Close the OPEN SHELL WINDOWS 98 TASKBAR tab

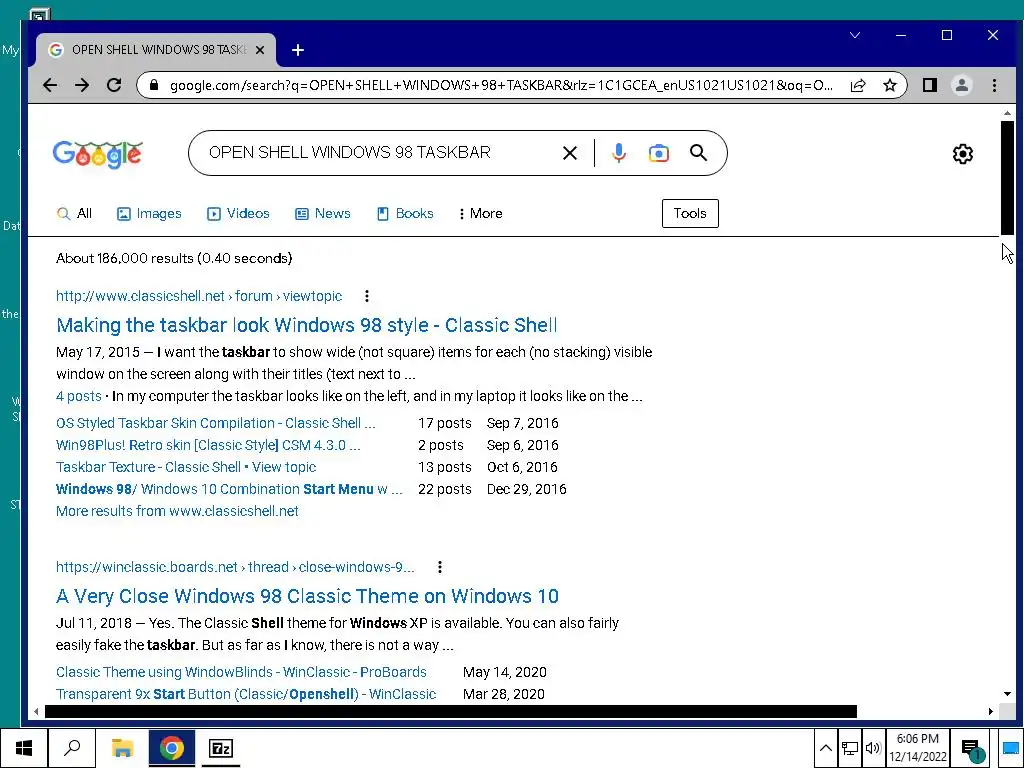260,50
